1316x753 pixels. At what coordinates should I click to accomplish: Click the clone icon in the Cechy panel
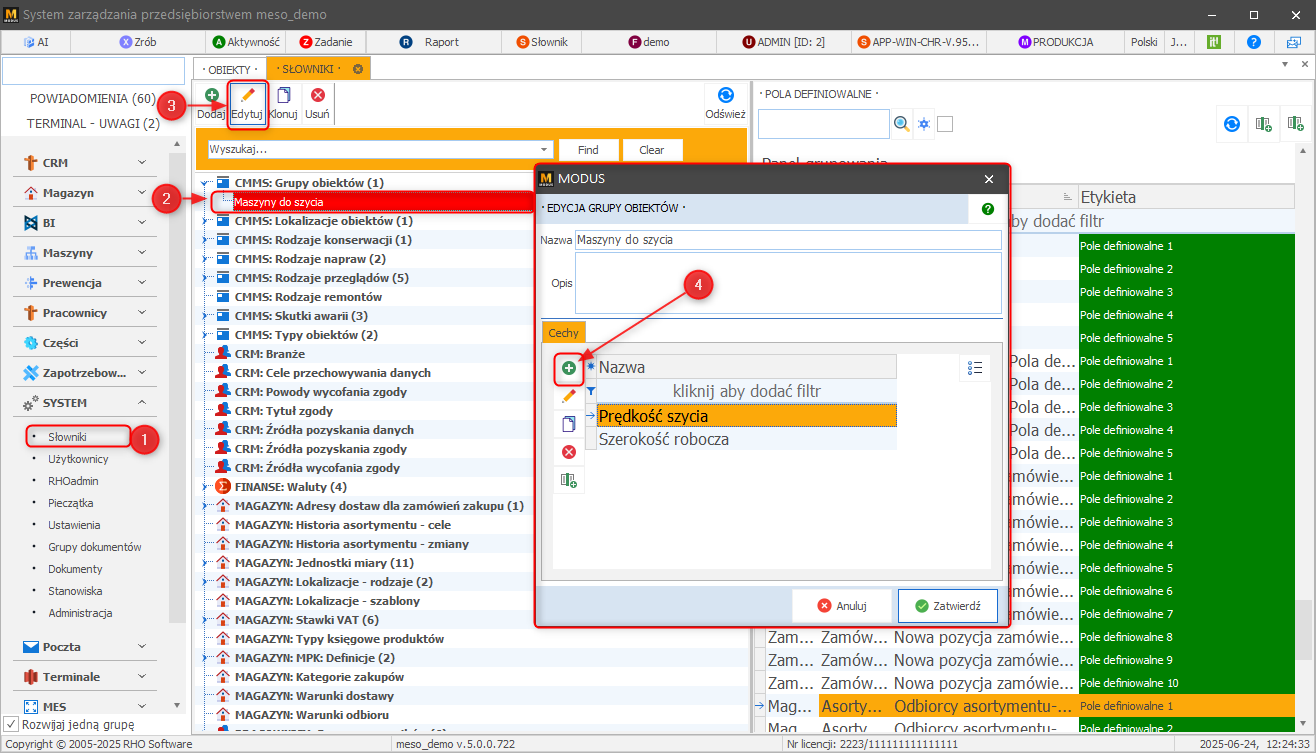click(x=569, y=424)
